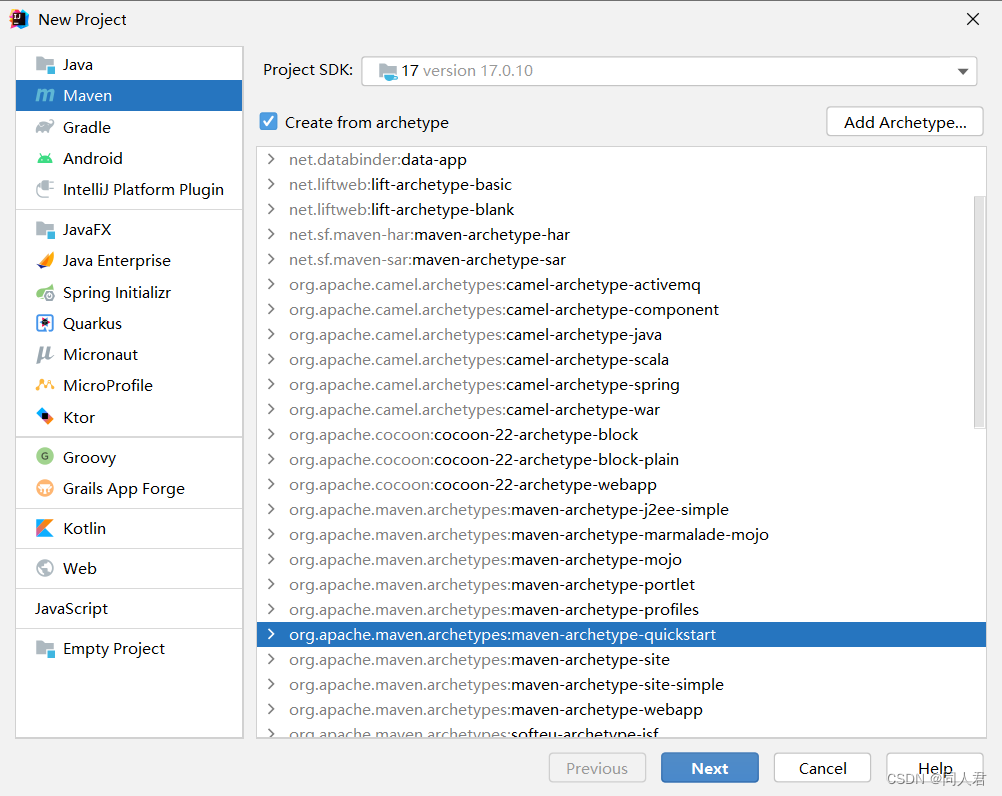Select camel-archetype-component row
Viewport: 1002px width, 796px height.
[x=621, y=309]
